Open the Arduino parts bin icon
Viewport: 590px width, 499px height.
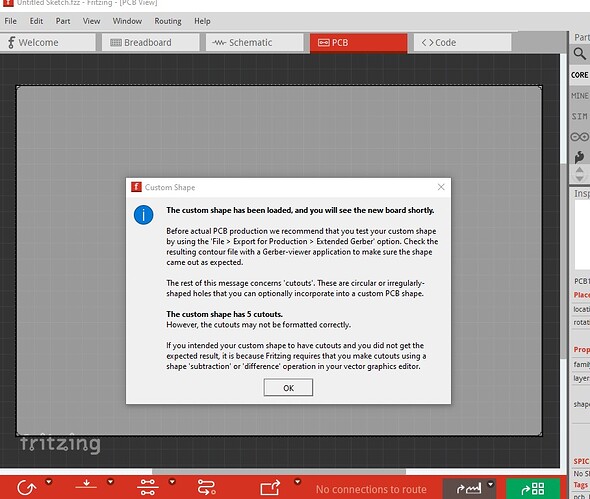point(580,137)
